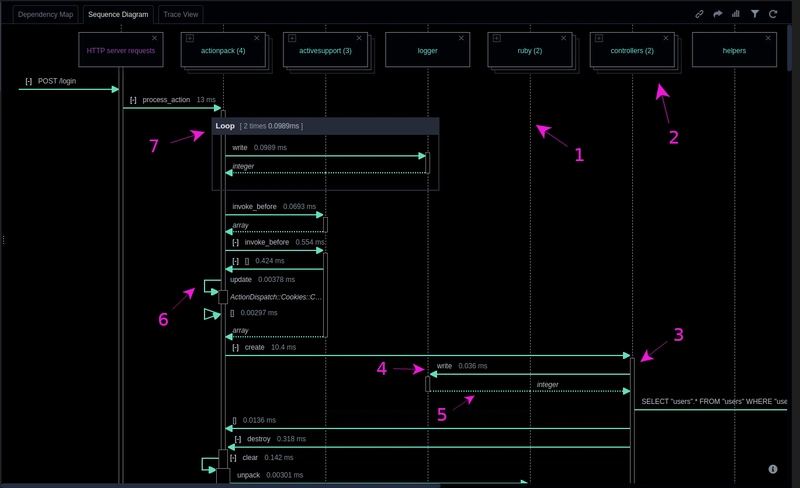The image size is (800, 488).
Task: Open the filter funnel icon
Action: 755,14
